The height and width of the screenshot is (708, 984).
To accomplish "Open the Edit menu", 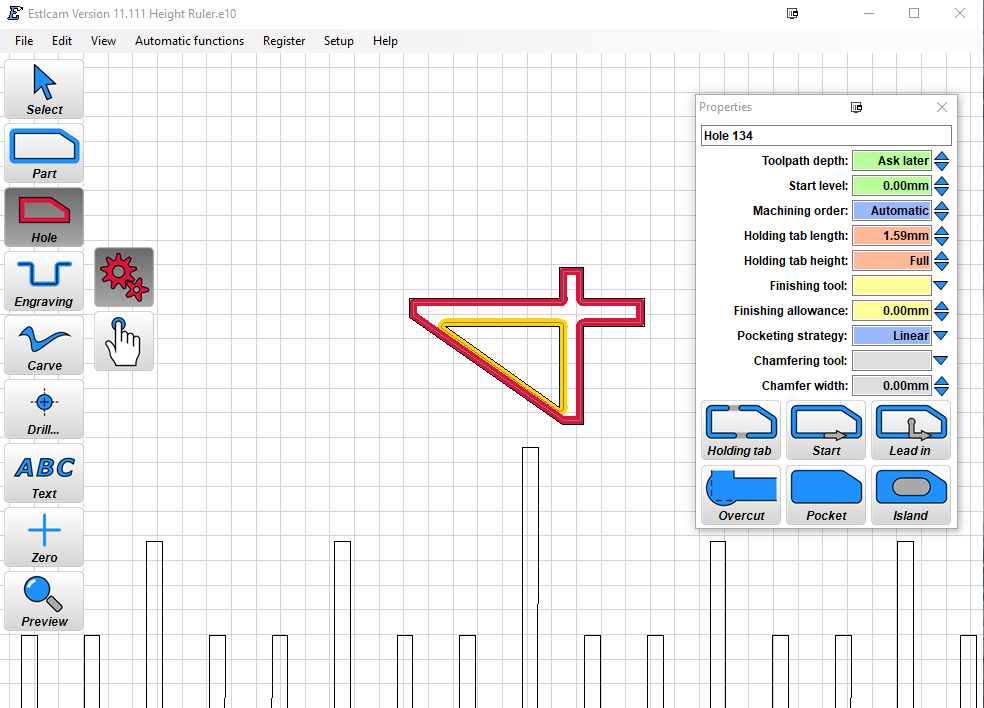I will point(62,41).
